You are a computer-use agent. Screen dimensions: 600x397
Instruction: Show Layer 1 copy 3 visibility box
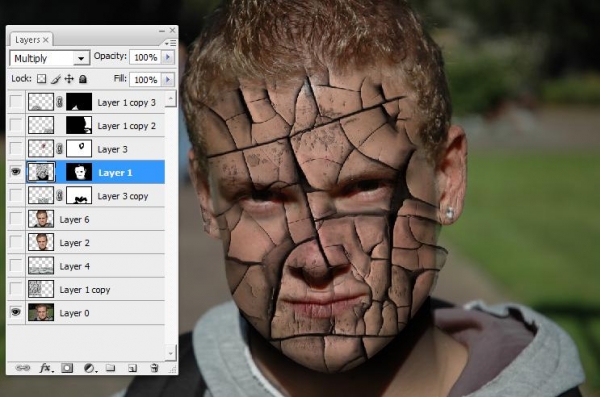pos(16,102)
